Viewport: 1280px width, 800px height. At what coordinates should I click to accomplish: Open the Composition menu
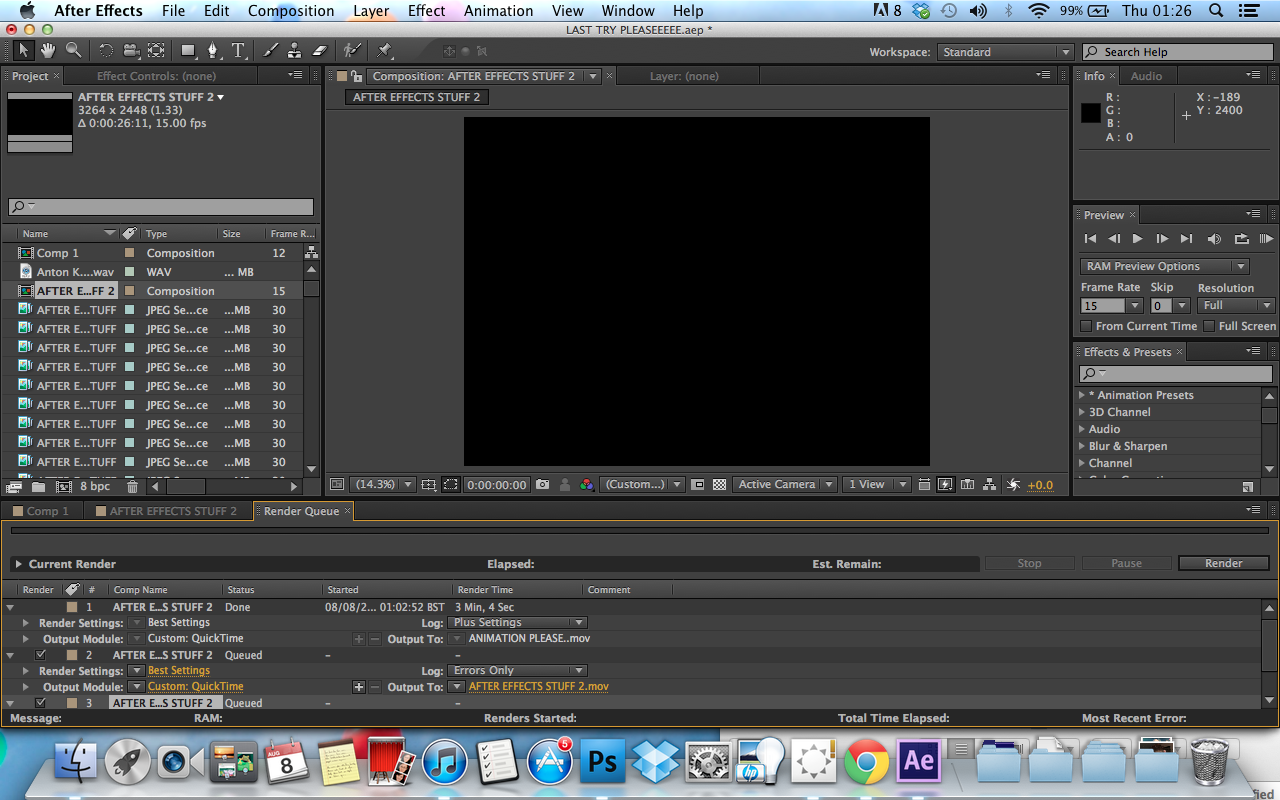click(291, 11)
